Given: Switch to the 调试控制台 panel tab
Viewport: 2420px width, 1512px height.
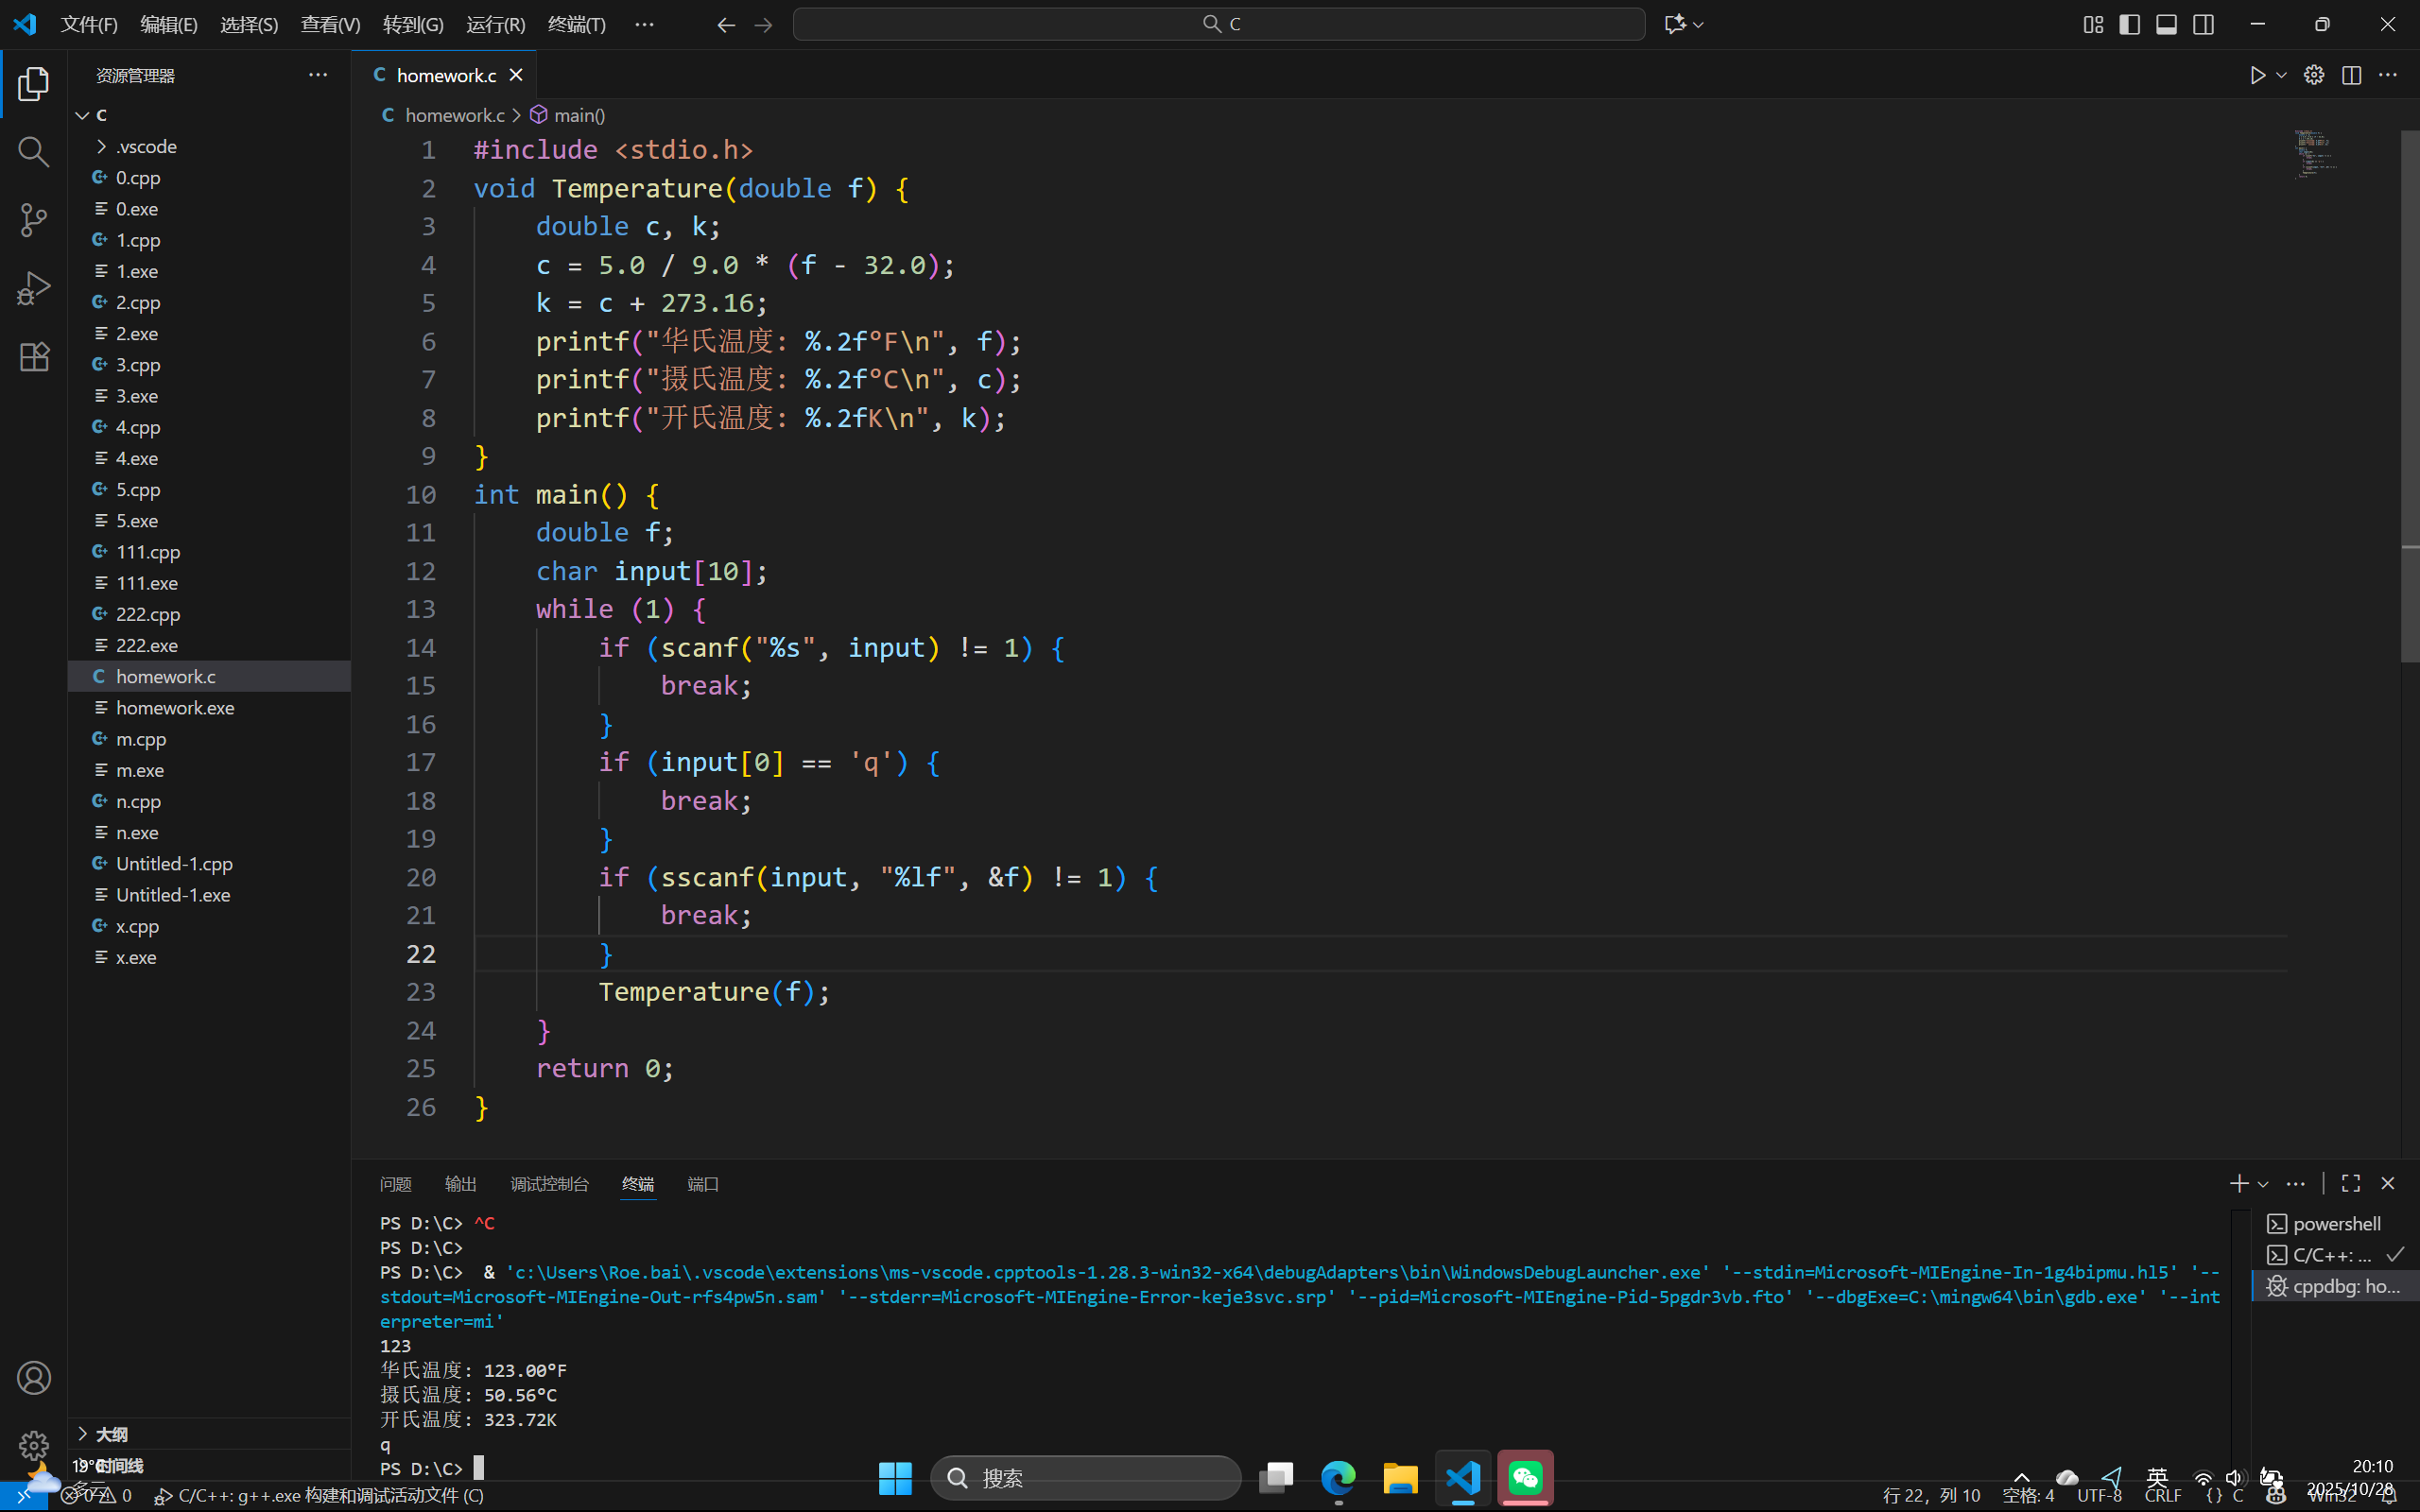Looking at the screenshot, I should (549, 1184).
